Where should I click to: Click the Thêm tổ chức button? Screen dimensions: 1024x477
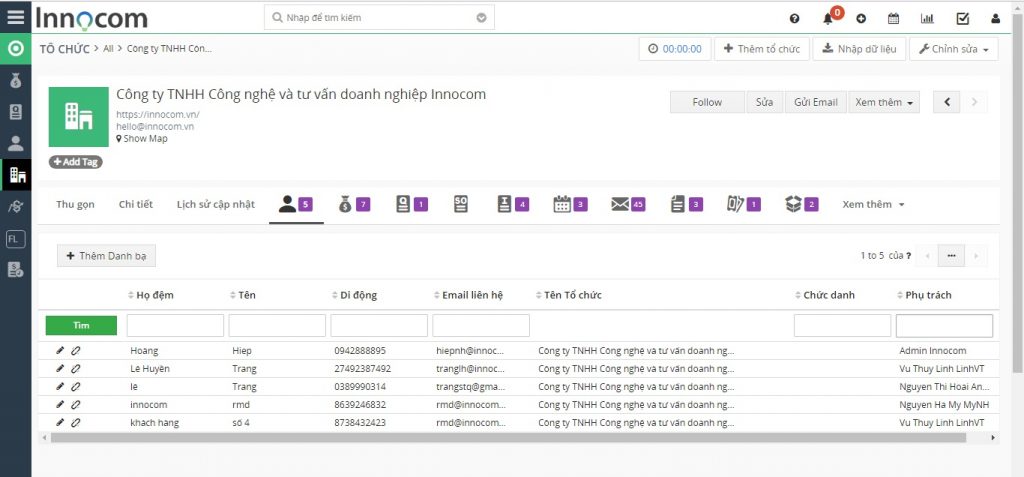761,49
